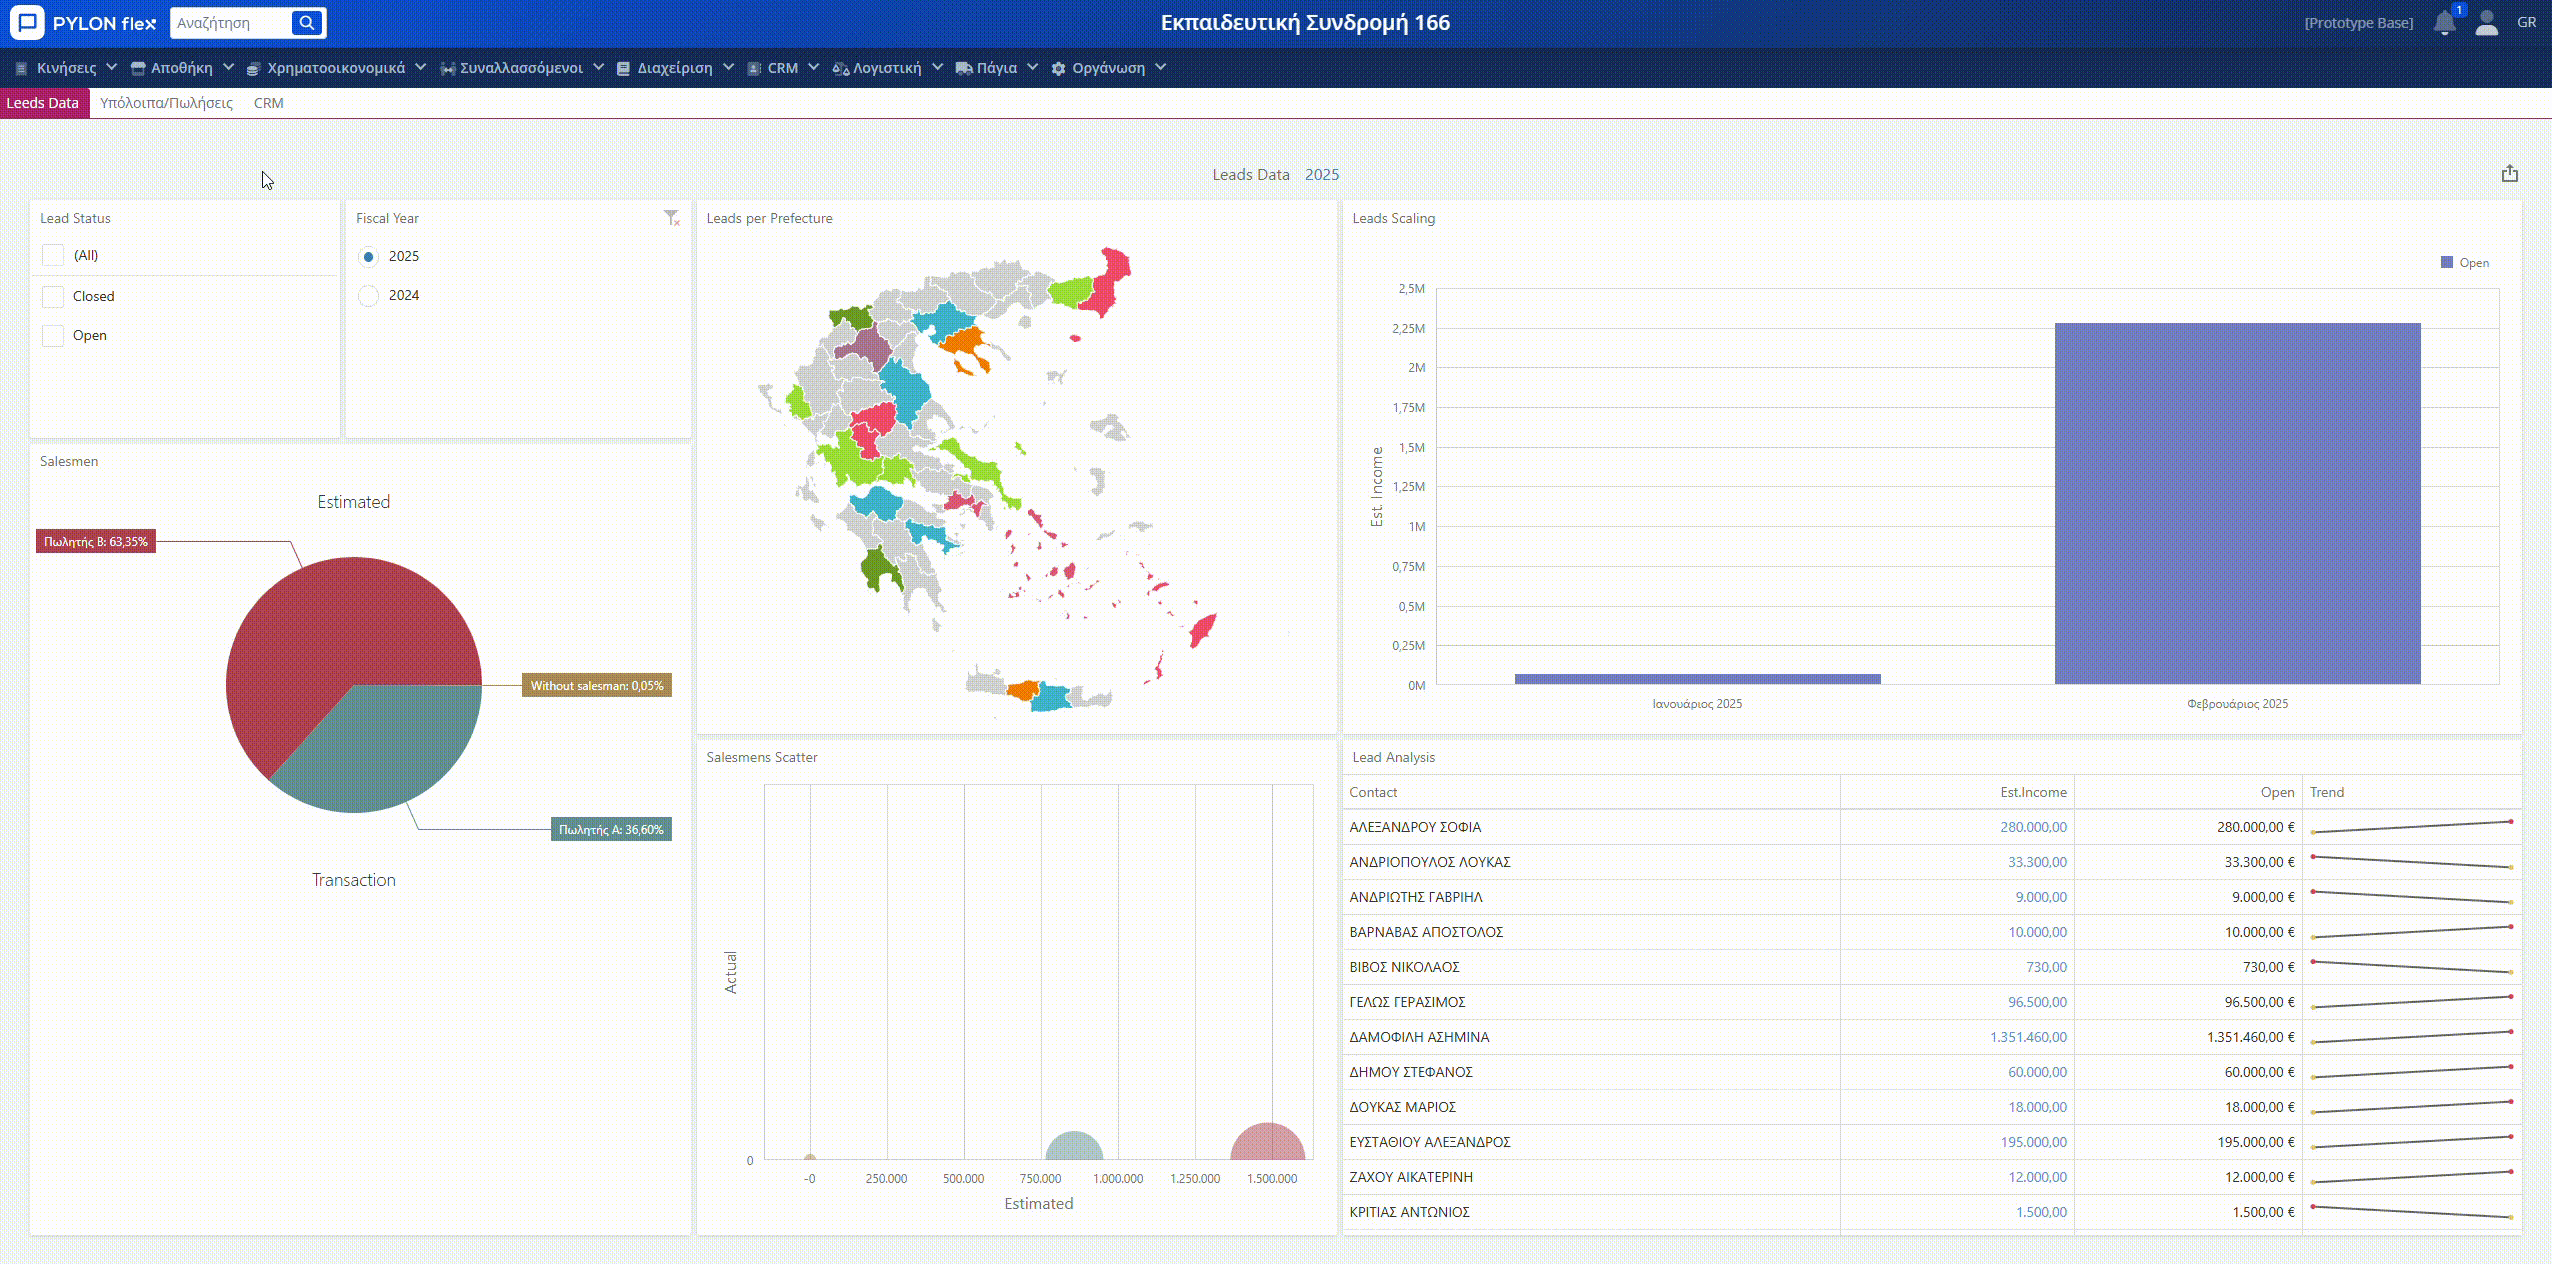
Task: Click the Πωλητής Α pie label
Action: (x=611, y=830)
